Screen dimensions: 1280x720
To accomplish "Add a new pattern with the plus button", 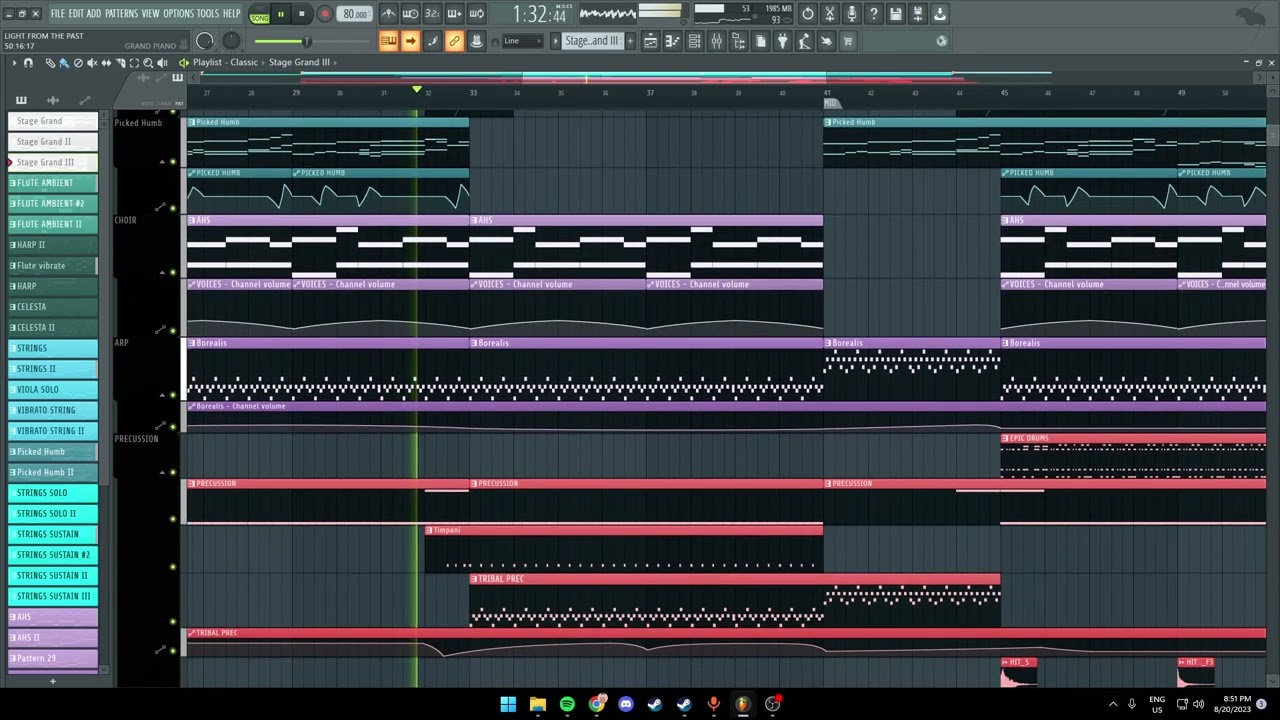I will [x=630, y=41].
